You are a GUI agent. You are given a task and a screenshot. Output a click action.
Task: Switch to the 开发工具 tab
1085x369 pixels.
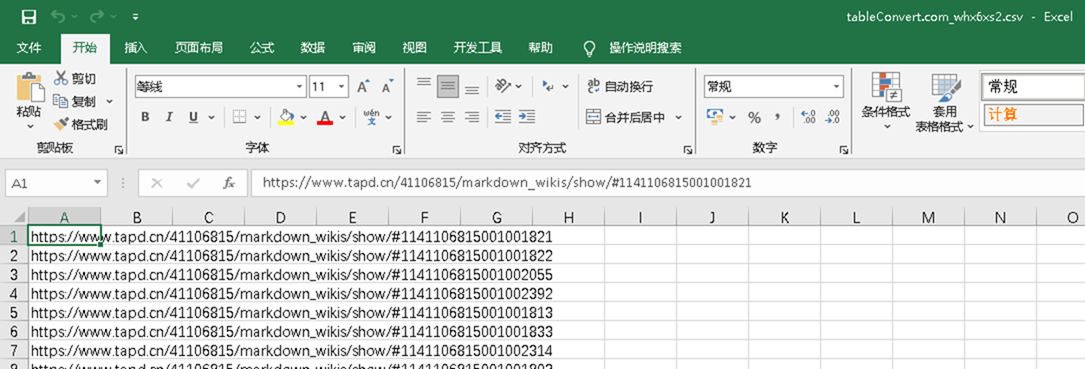(477, 48)
